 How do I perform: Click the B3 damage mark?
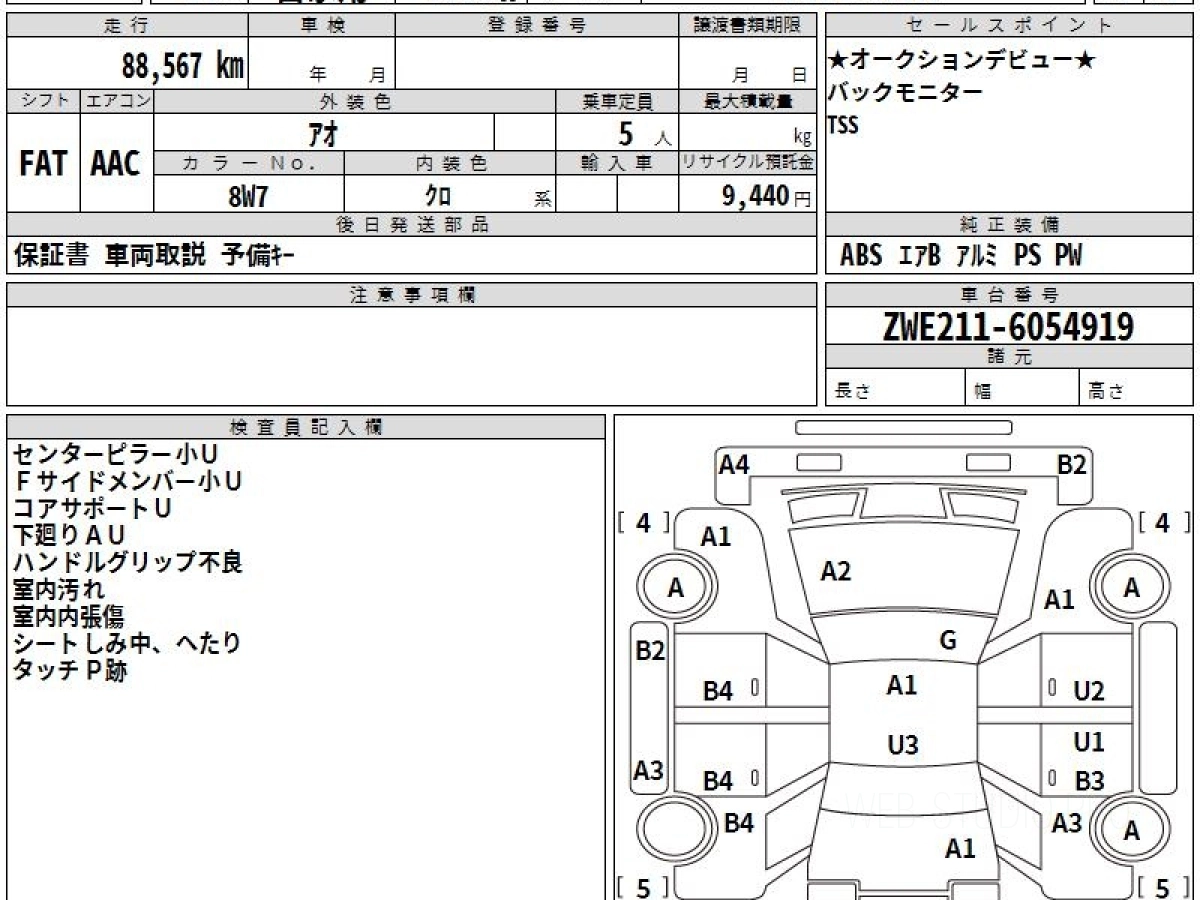click(x=1090, y=781)
